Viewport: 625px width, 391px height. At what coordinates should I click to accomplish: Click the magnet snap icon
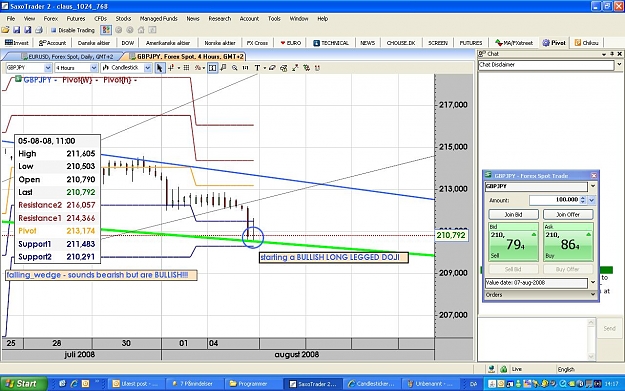click(318, 68)
